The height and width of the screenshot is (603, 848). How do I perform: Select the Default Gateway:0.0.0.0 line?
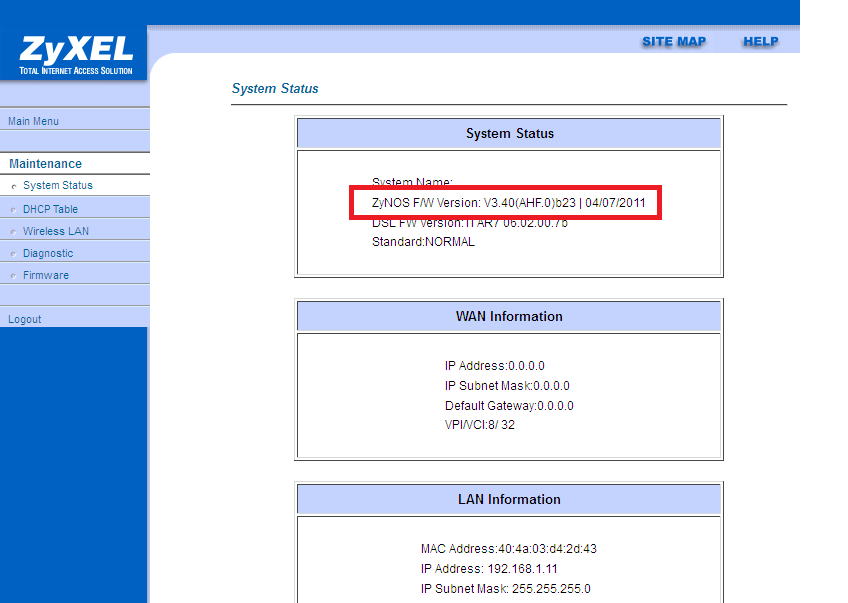coord(509,406)
